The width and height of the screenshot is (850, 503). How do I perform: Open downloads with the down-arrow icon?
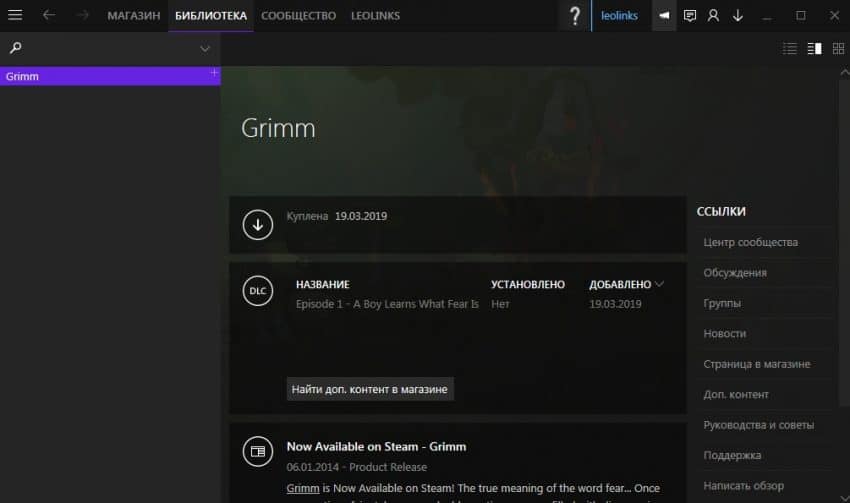738,16
